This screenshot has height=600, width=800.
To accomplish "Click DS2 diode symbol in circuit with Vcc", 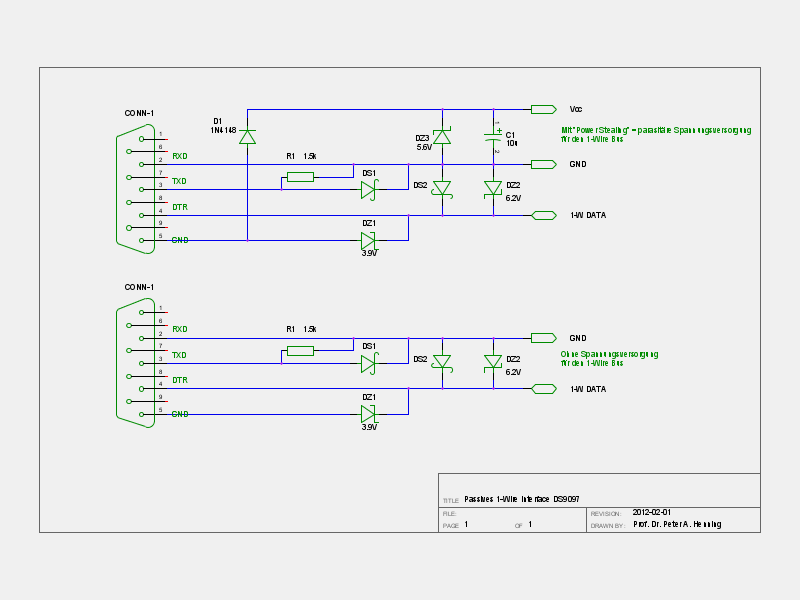I will 442,188.
